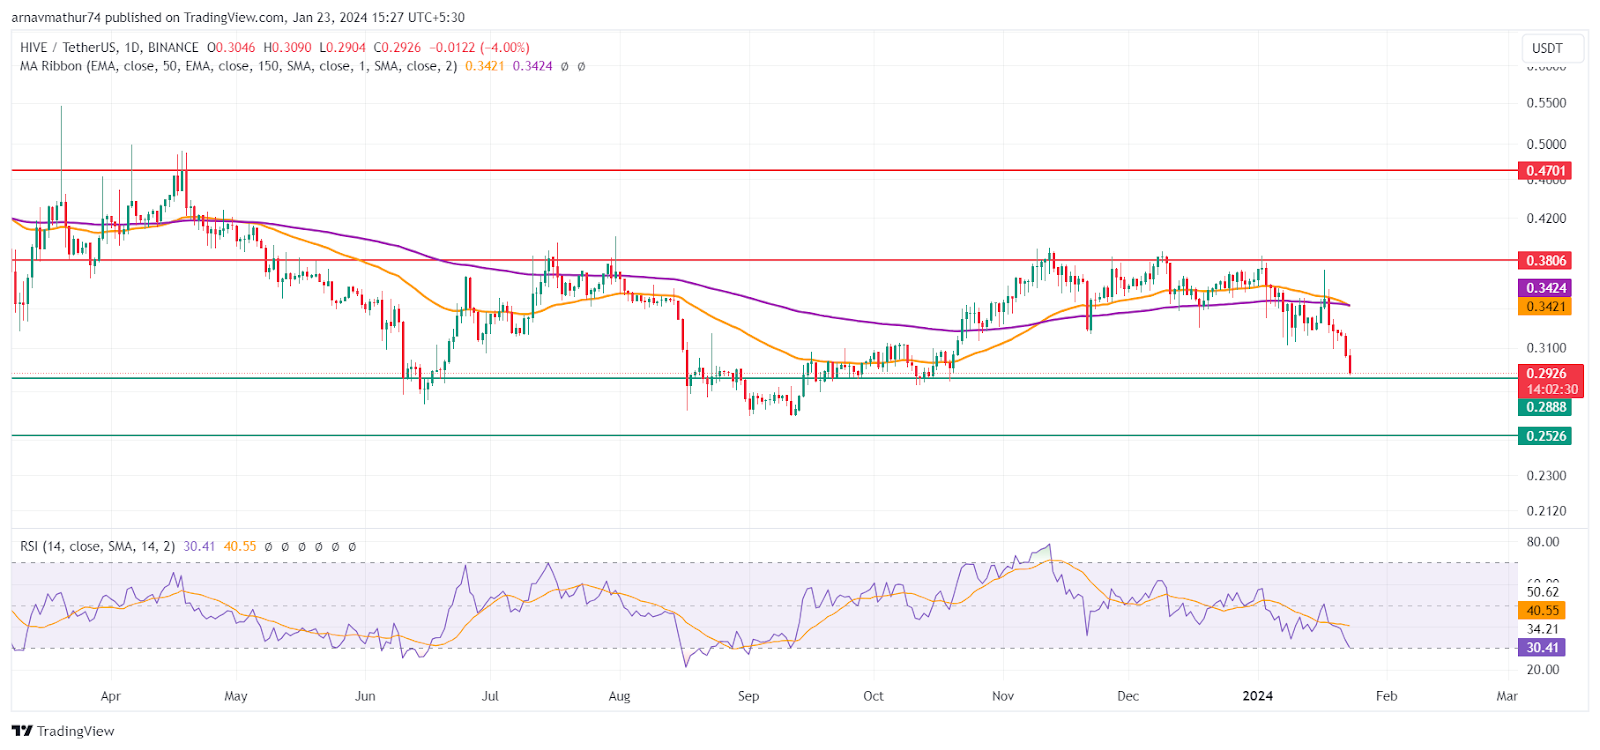Screen dimensions: 1600x750
Task: Click the Sep label on time axis
Action: pos(748,696)
